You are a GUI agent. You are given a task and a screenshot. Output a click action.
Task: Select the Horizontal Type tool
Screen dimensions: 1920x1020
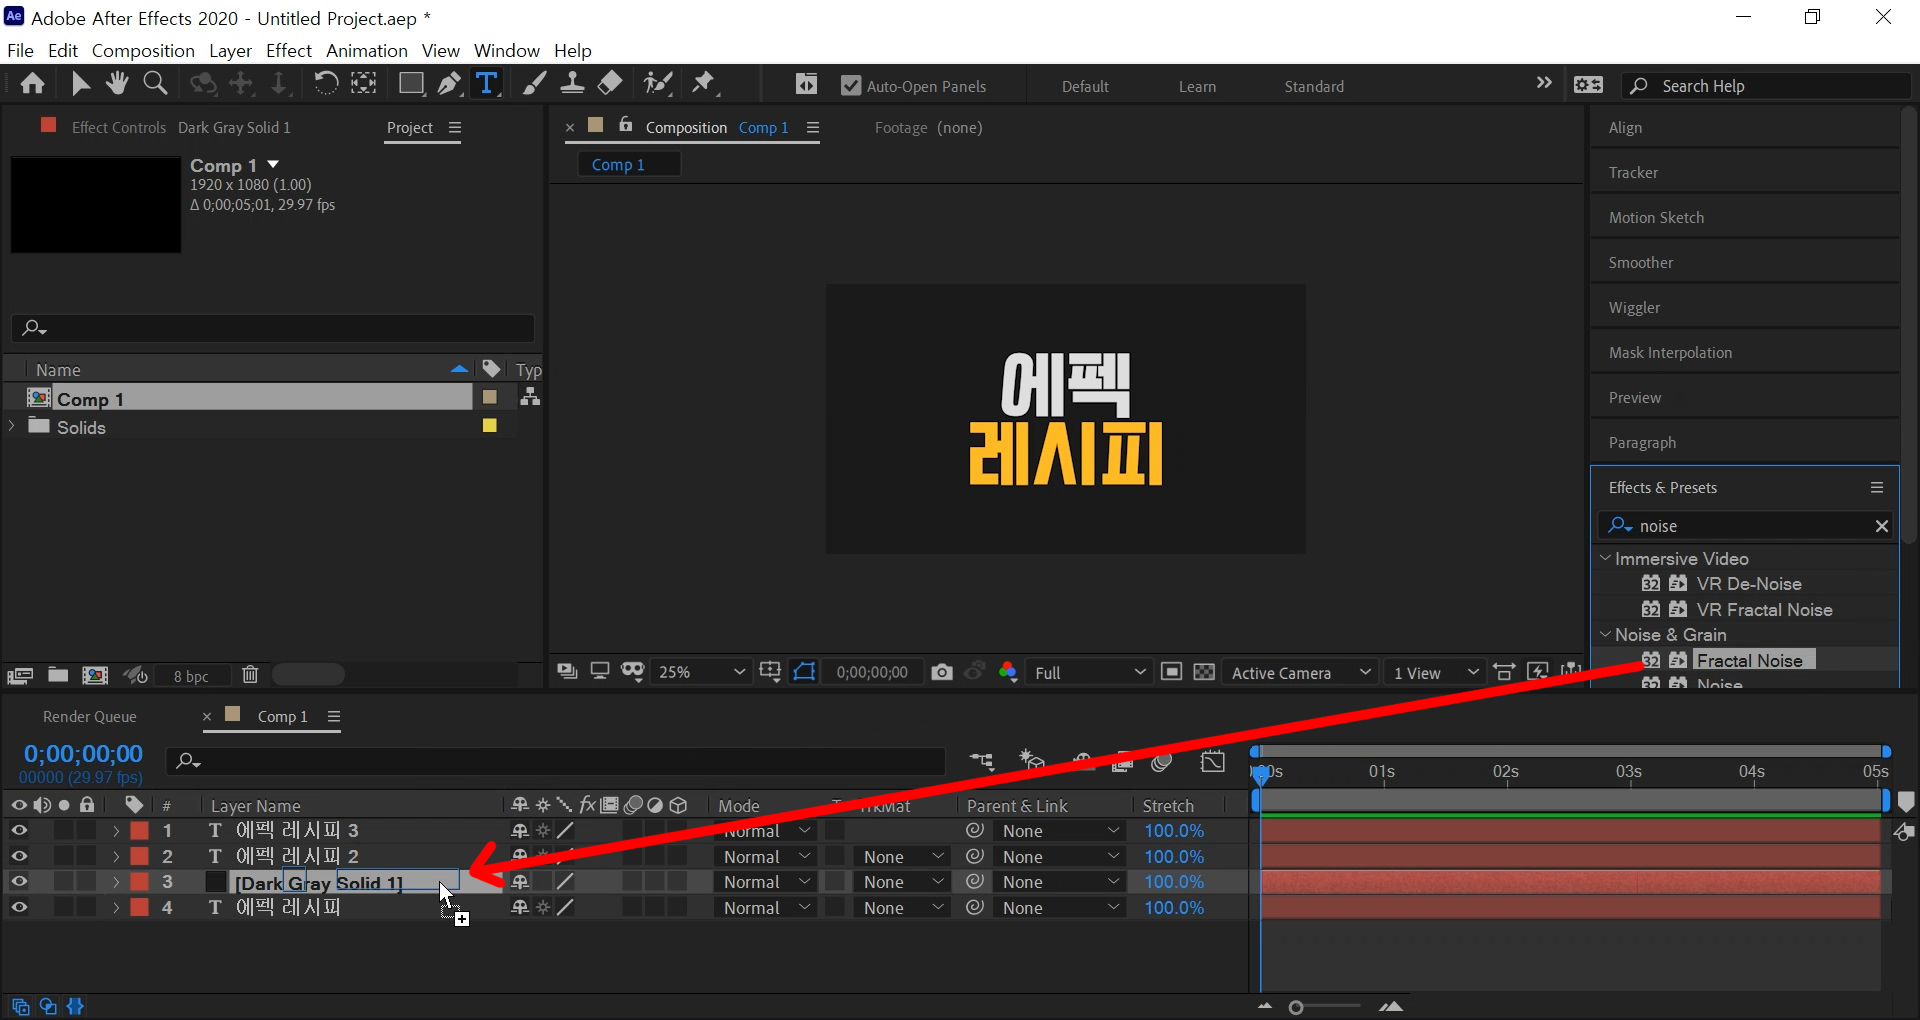pyautogui.click(x=487, y=84)
